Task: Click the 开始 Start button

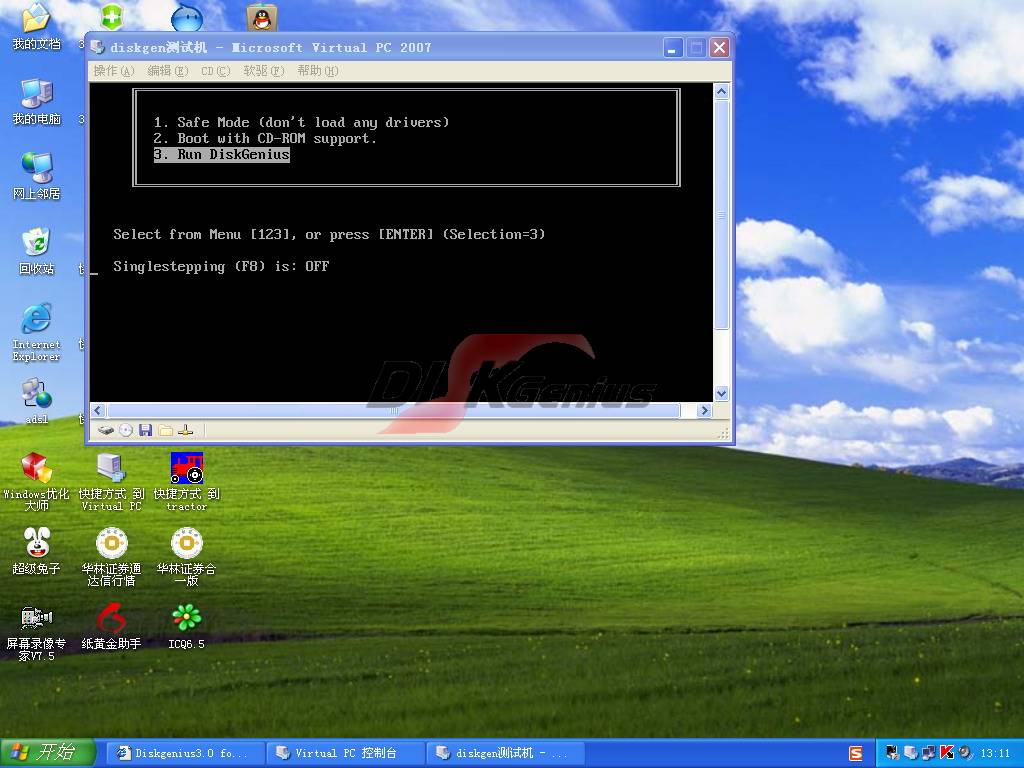Action: pos(48,753)
